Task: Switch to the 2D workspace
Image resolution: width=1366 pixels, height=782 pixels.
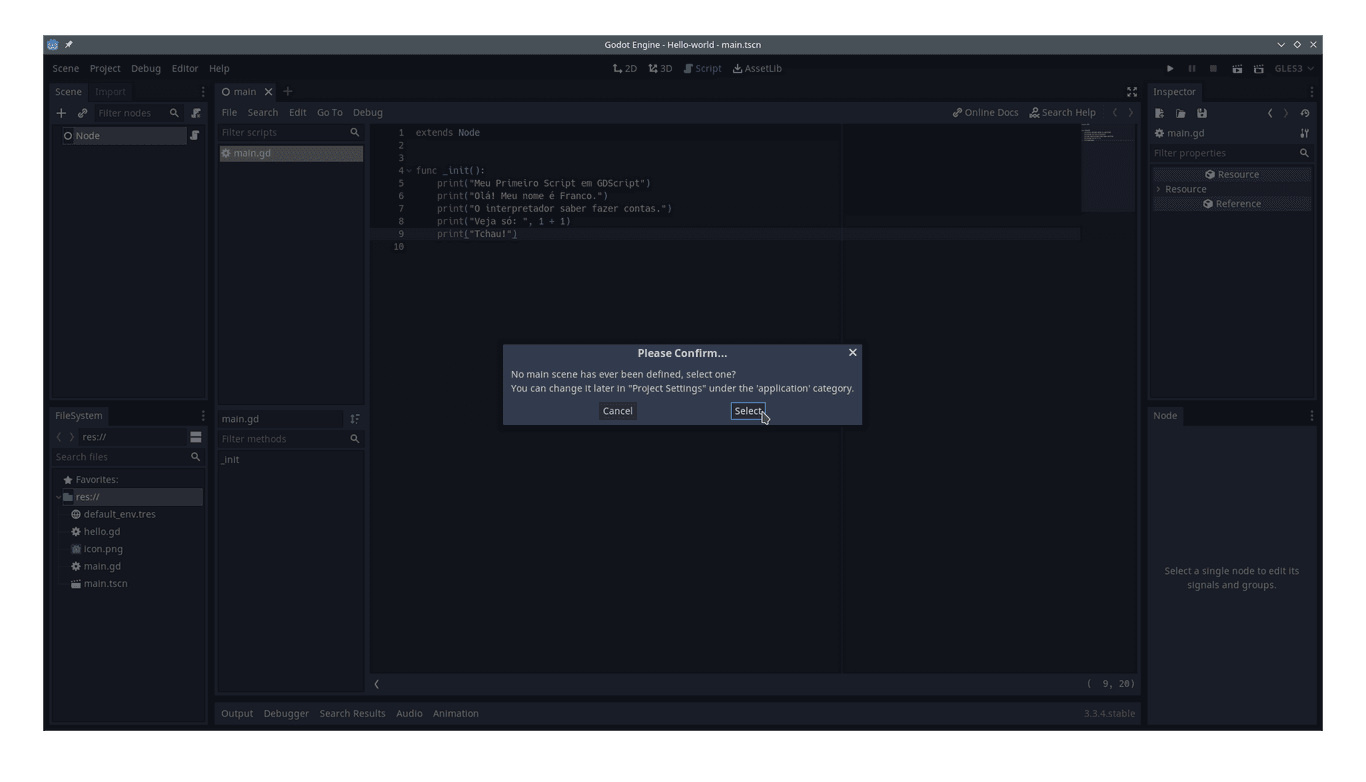Action: [624, 68]
